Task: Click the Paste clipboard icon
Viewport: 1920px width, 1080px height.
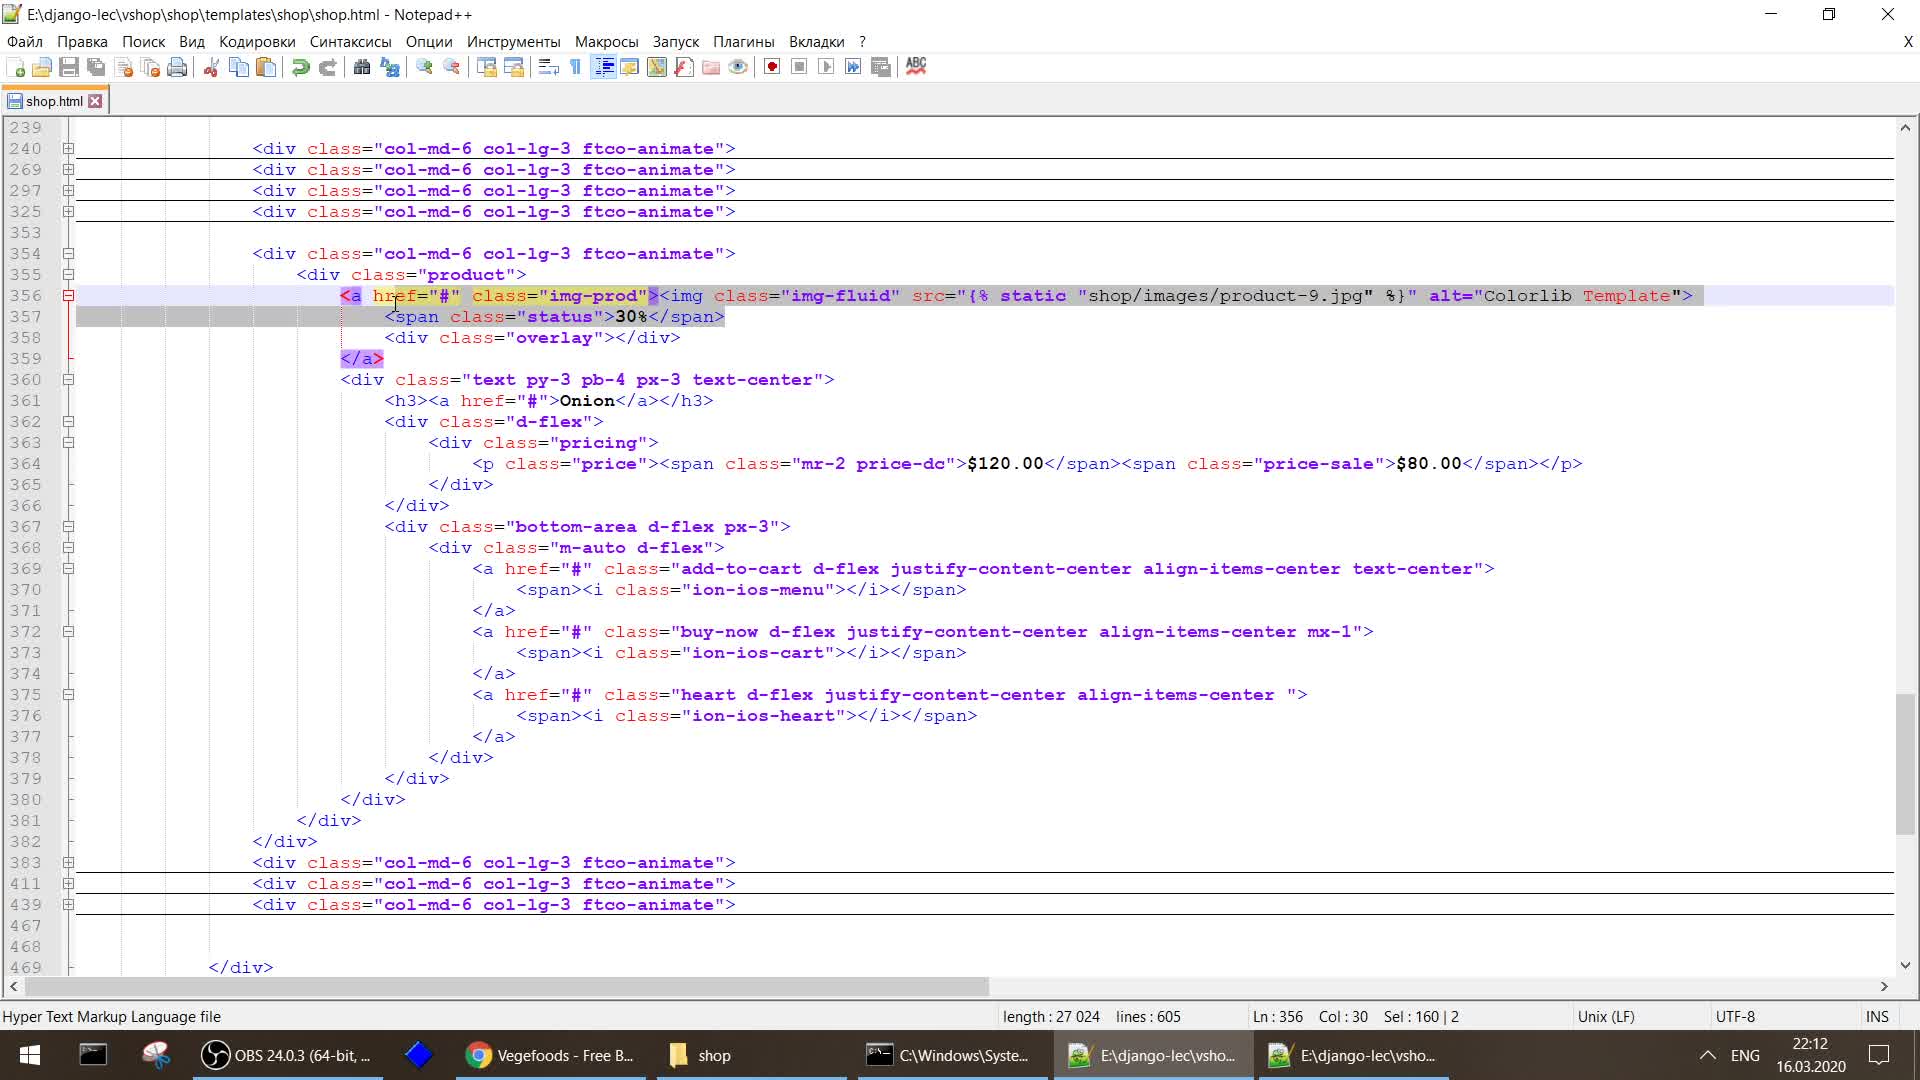Action: coord(266,67)
